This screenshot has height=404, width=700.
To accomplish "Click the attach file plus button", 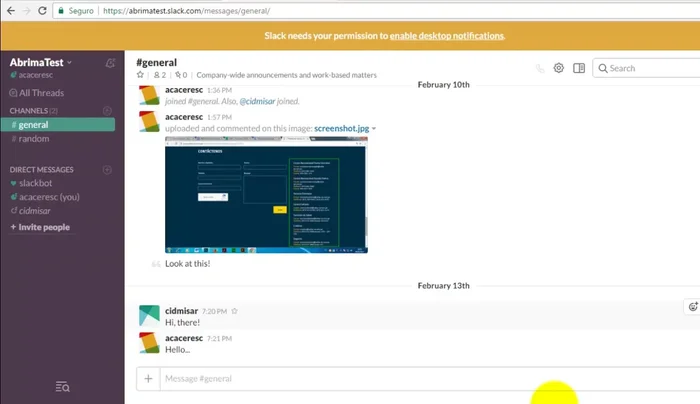I will click(148, 379).
